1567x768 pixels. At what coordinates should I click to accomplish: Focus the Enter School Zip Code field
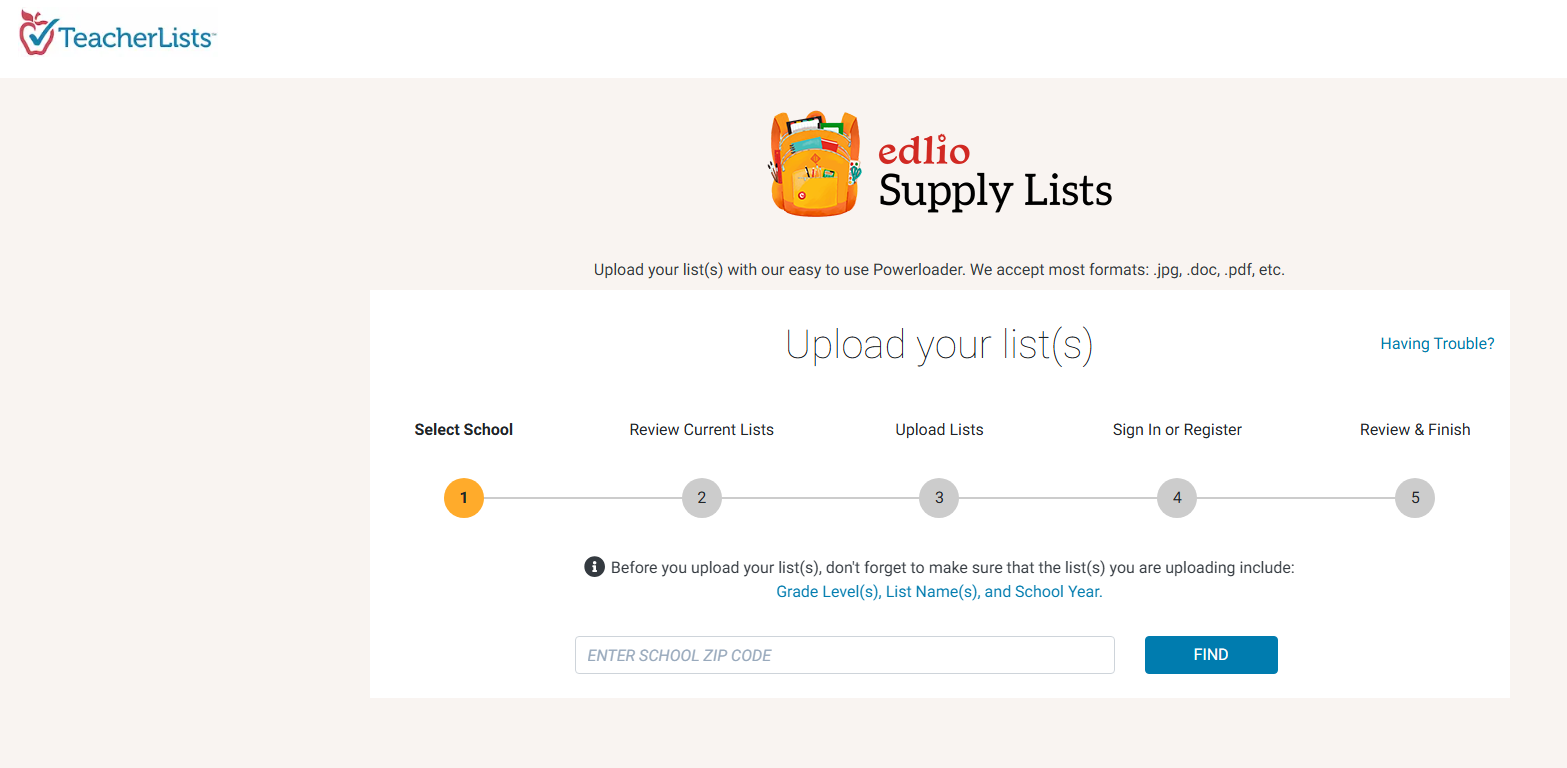coord(844,655)
